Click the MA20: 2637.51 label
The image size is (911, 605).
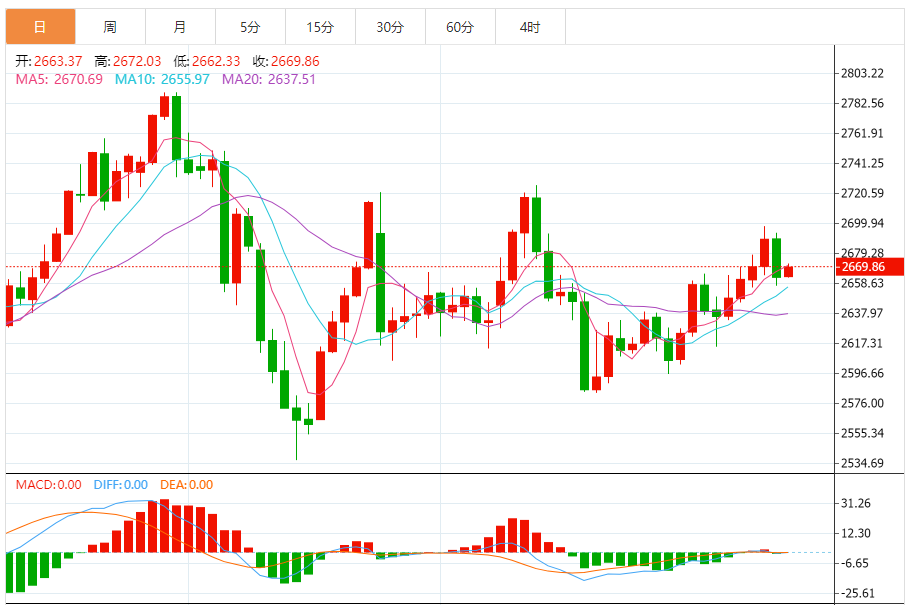pos(269,79)
